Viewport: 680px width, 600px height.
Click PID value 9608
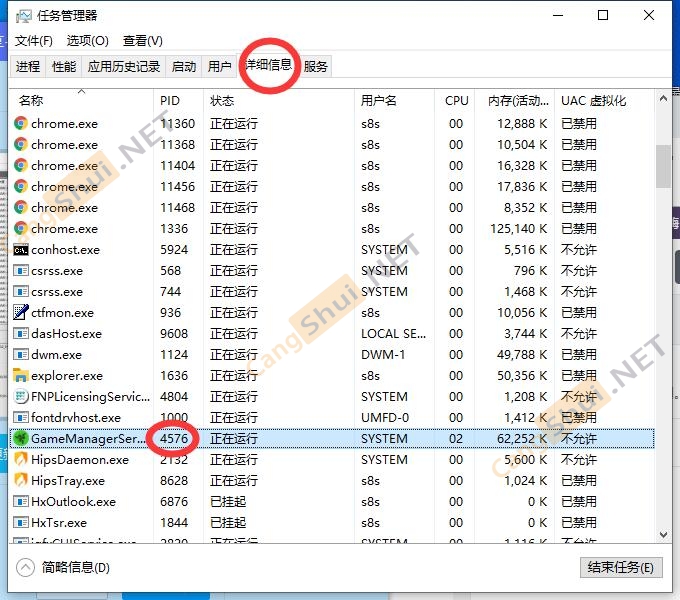point(174,333)
